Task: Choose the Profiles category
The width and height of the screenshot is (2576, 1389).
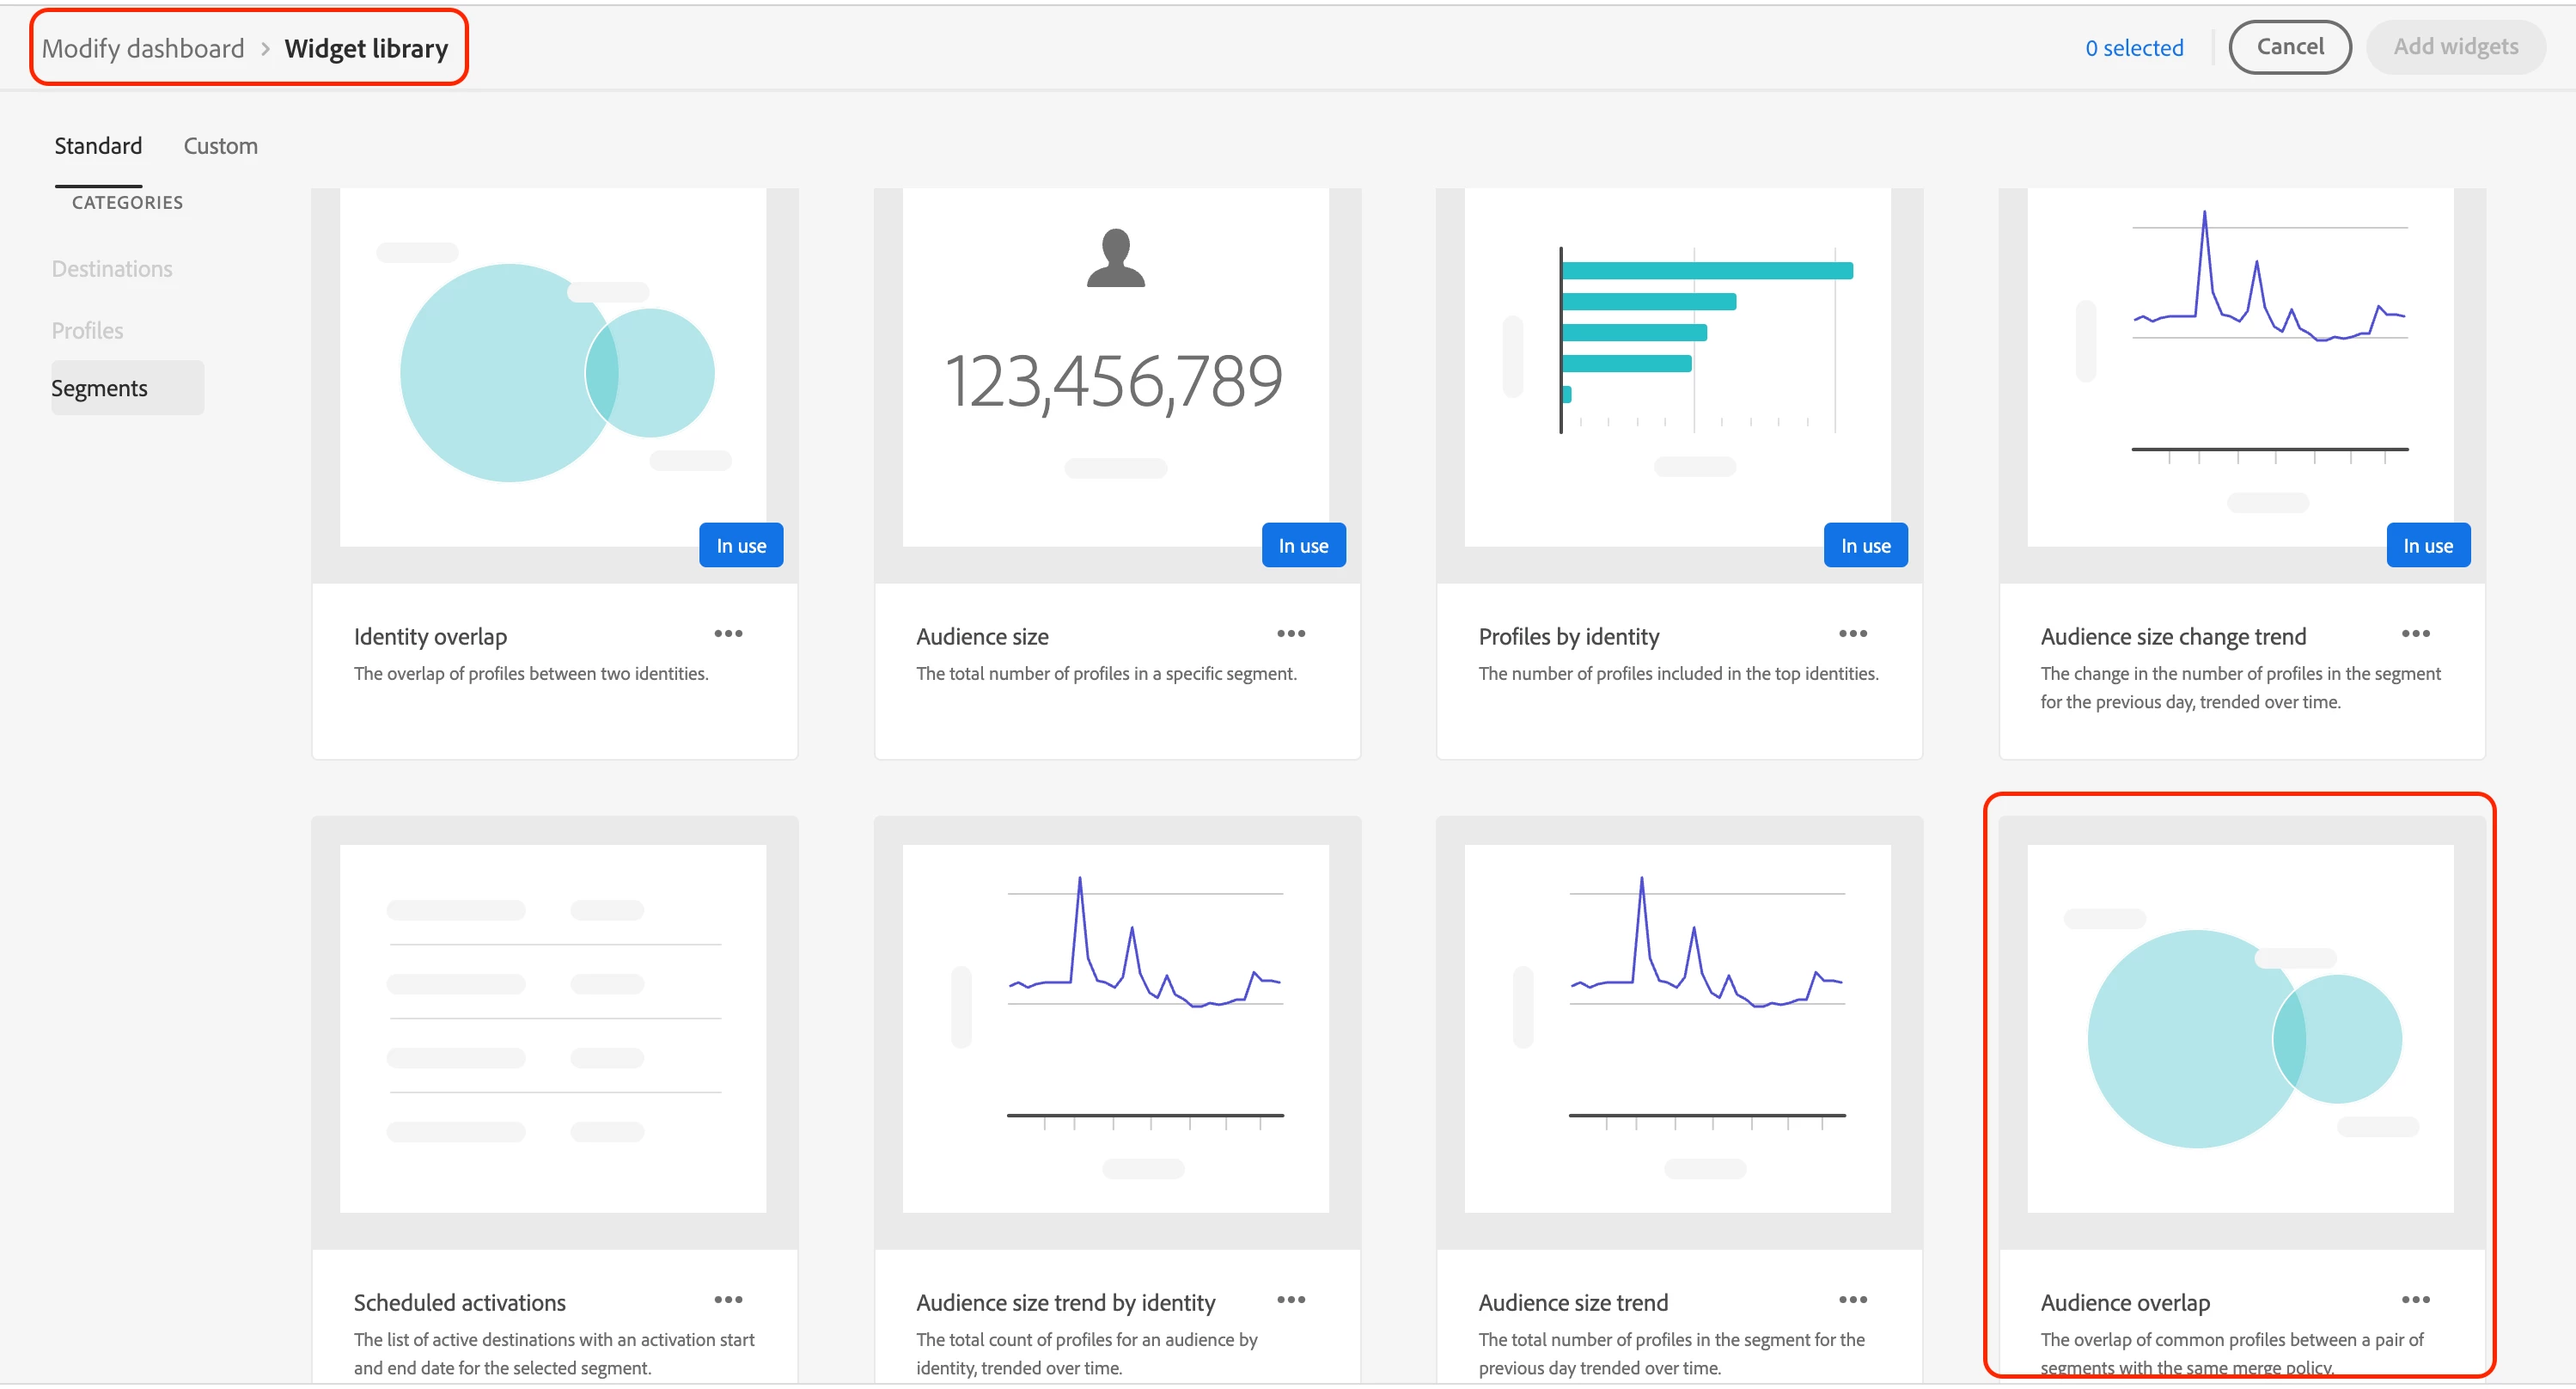Action: click(x=88, y=330)
